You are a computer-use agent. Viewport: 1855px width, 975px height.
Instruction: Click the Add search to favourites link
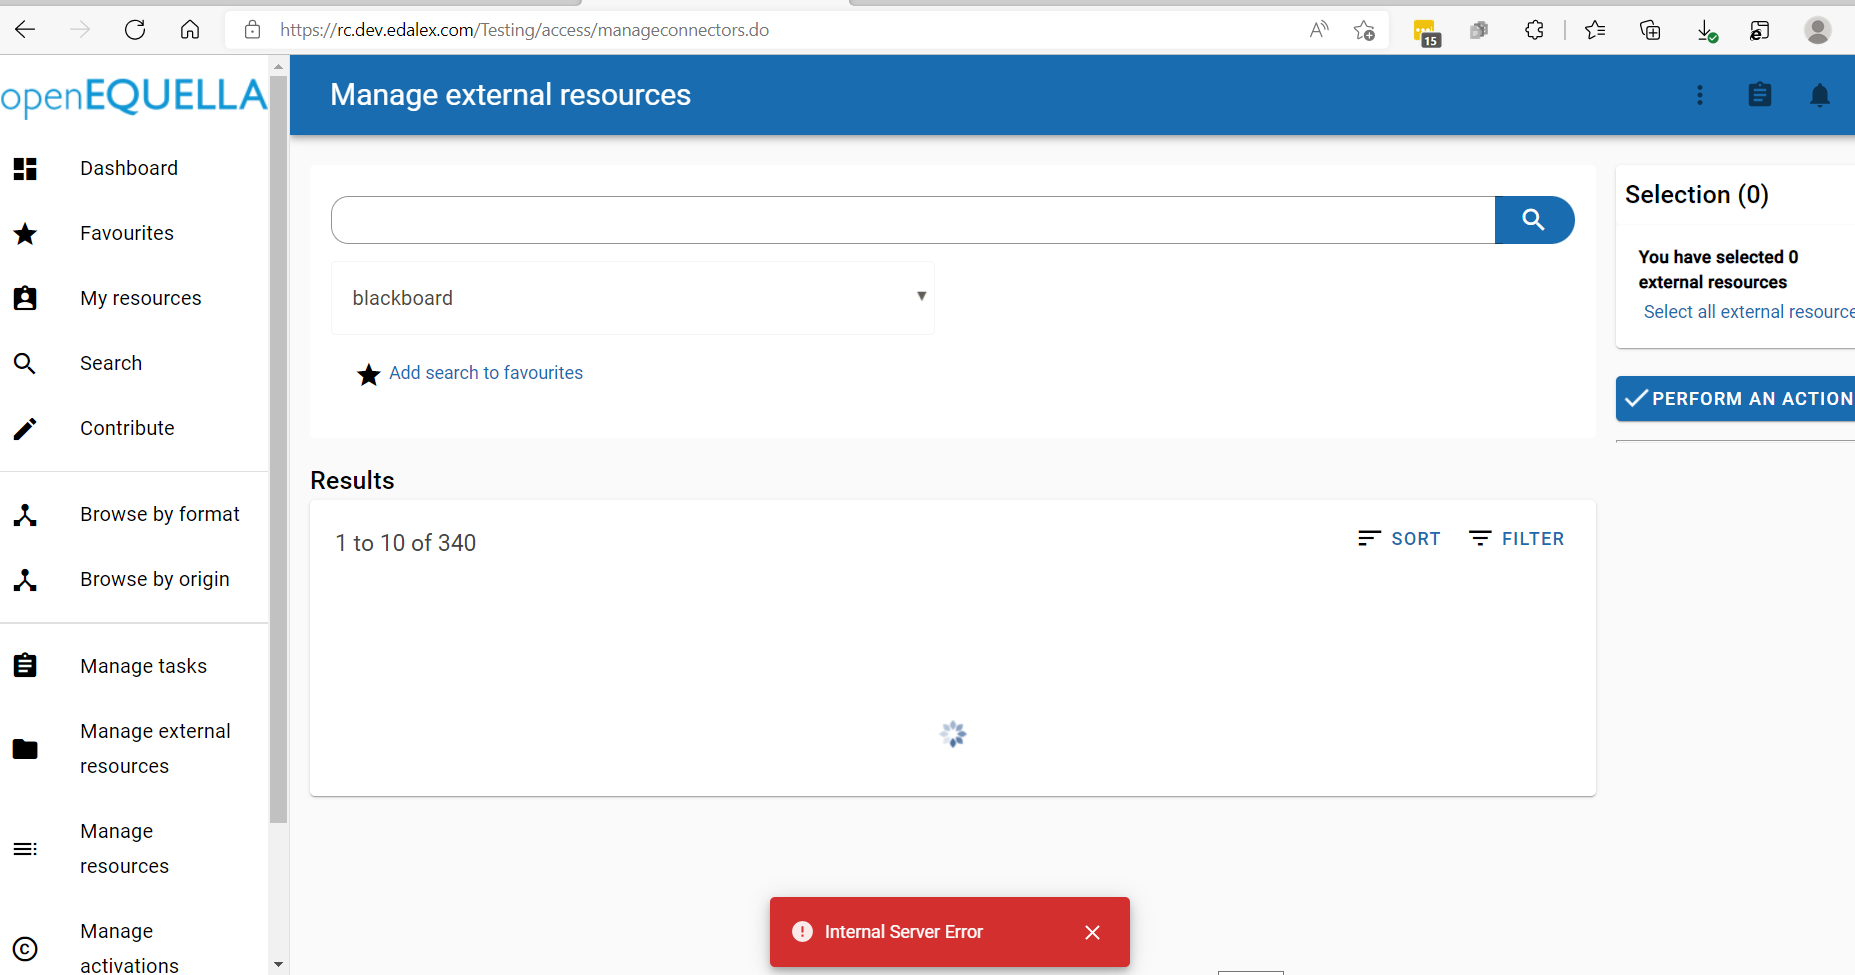(x=486, y=372)
